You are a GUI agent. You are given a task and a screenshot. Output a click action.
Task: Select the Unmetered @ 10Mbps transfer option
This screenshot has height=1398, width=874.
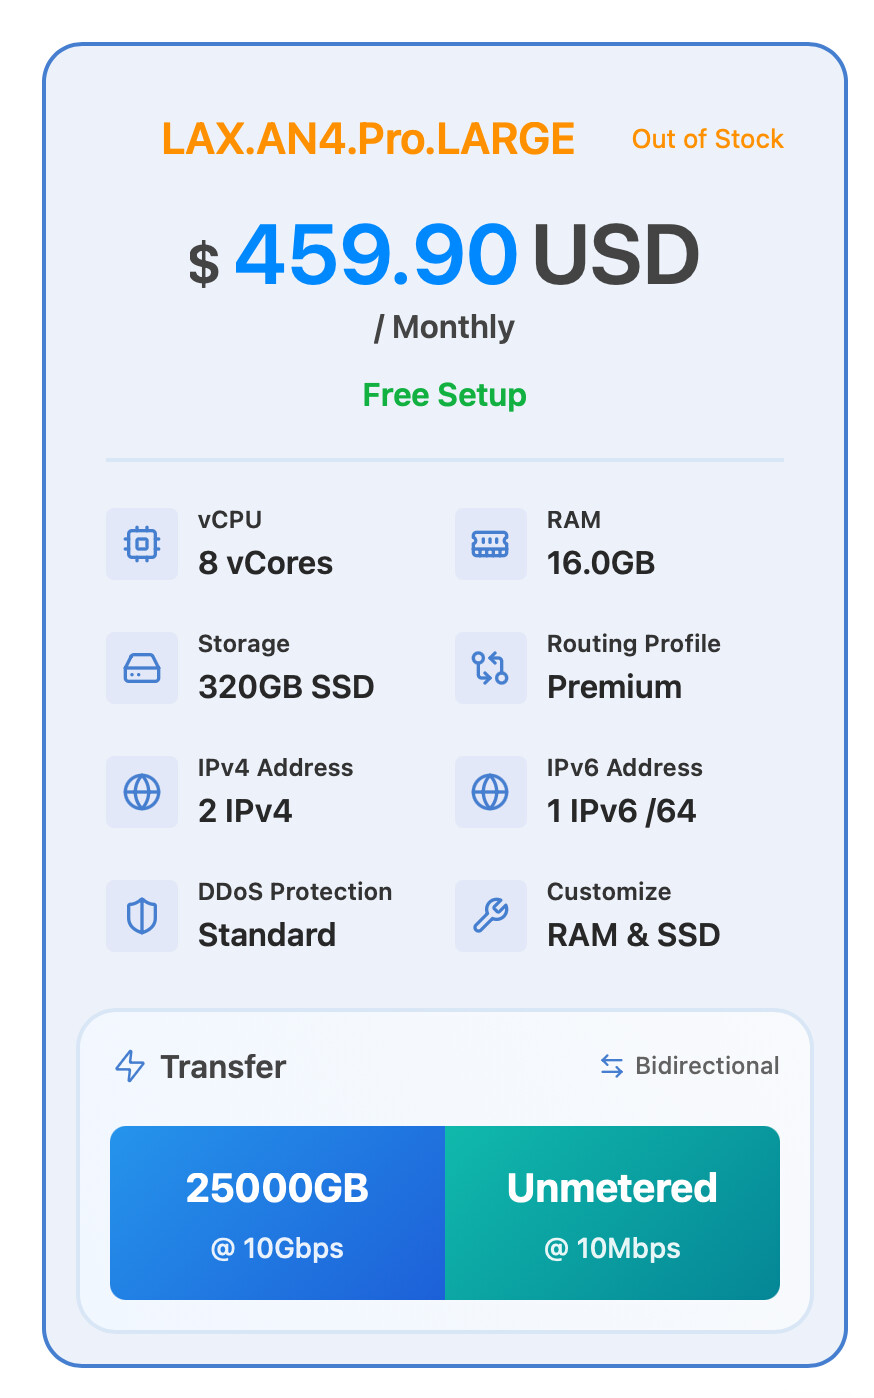pyautogui.click(x=612, y=1213)
